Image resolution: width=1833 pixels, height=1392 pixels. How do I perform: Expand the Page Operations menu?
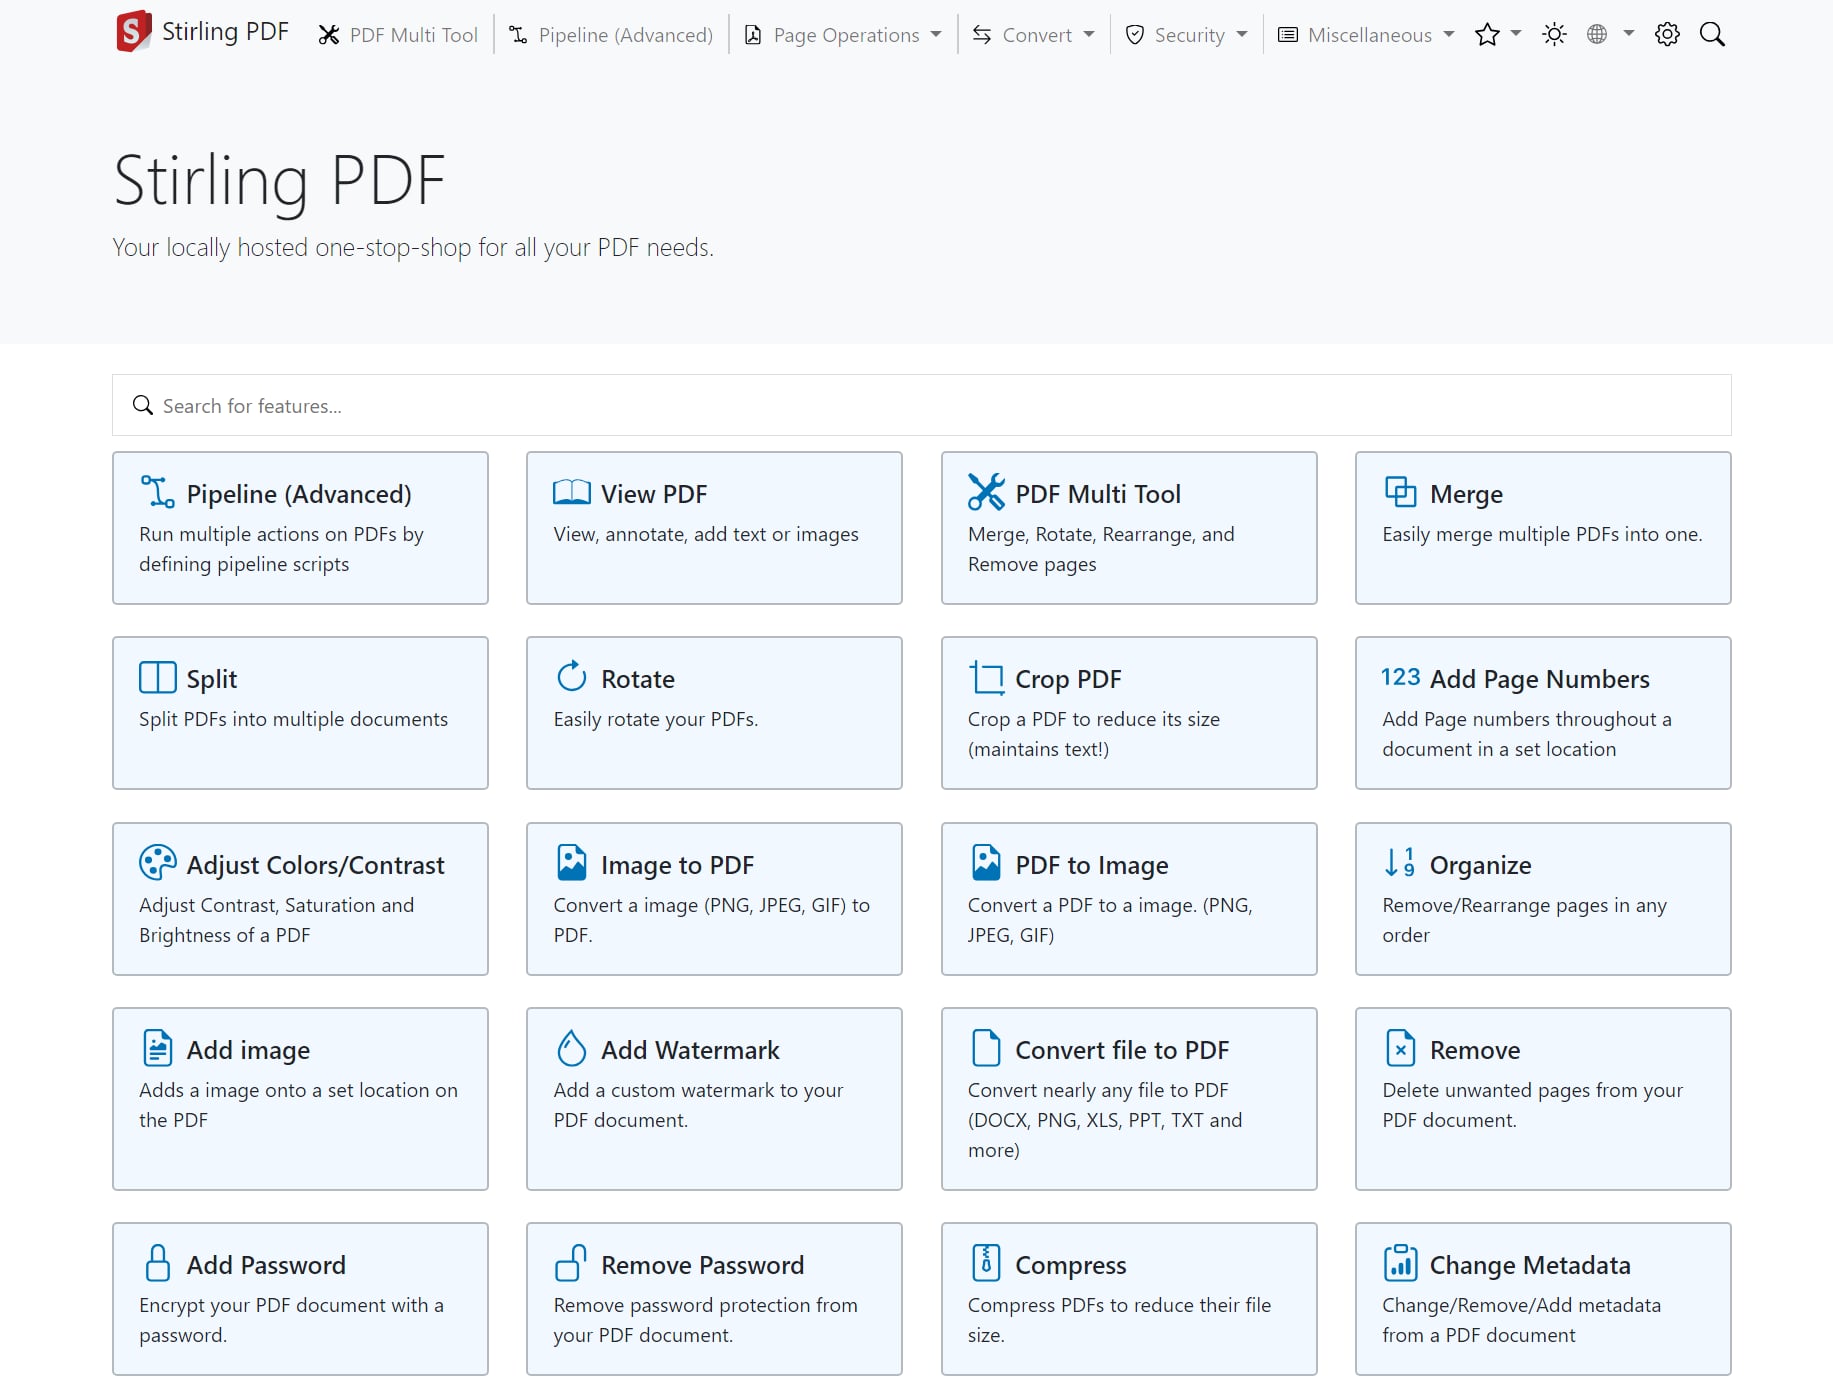tap(843, 35)
